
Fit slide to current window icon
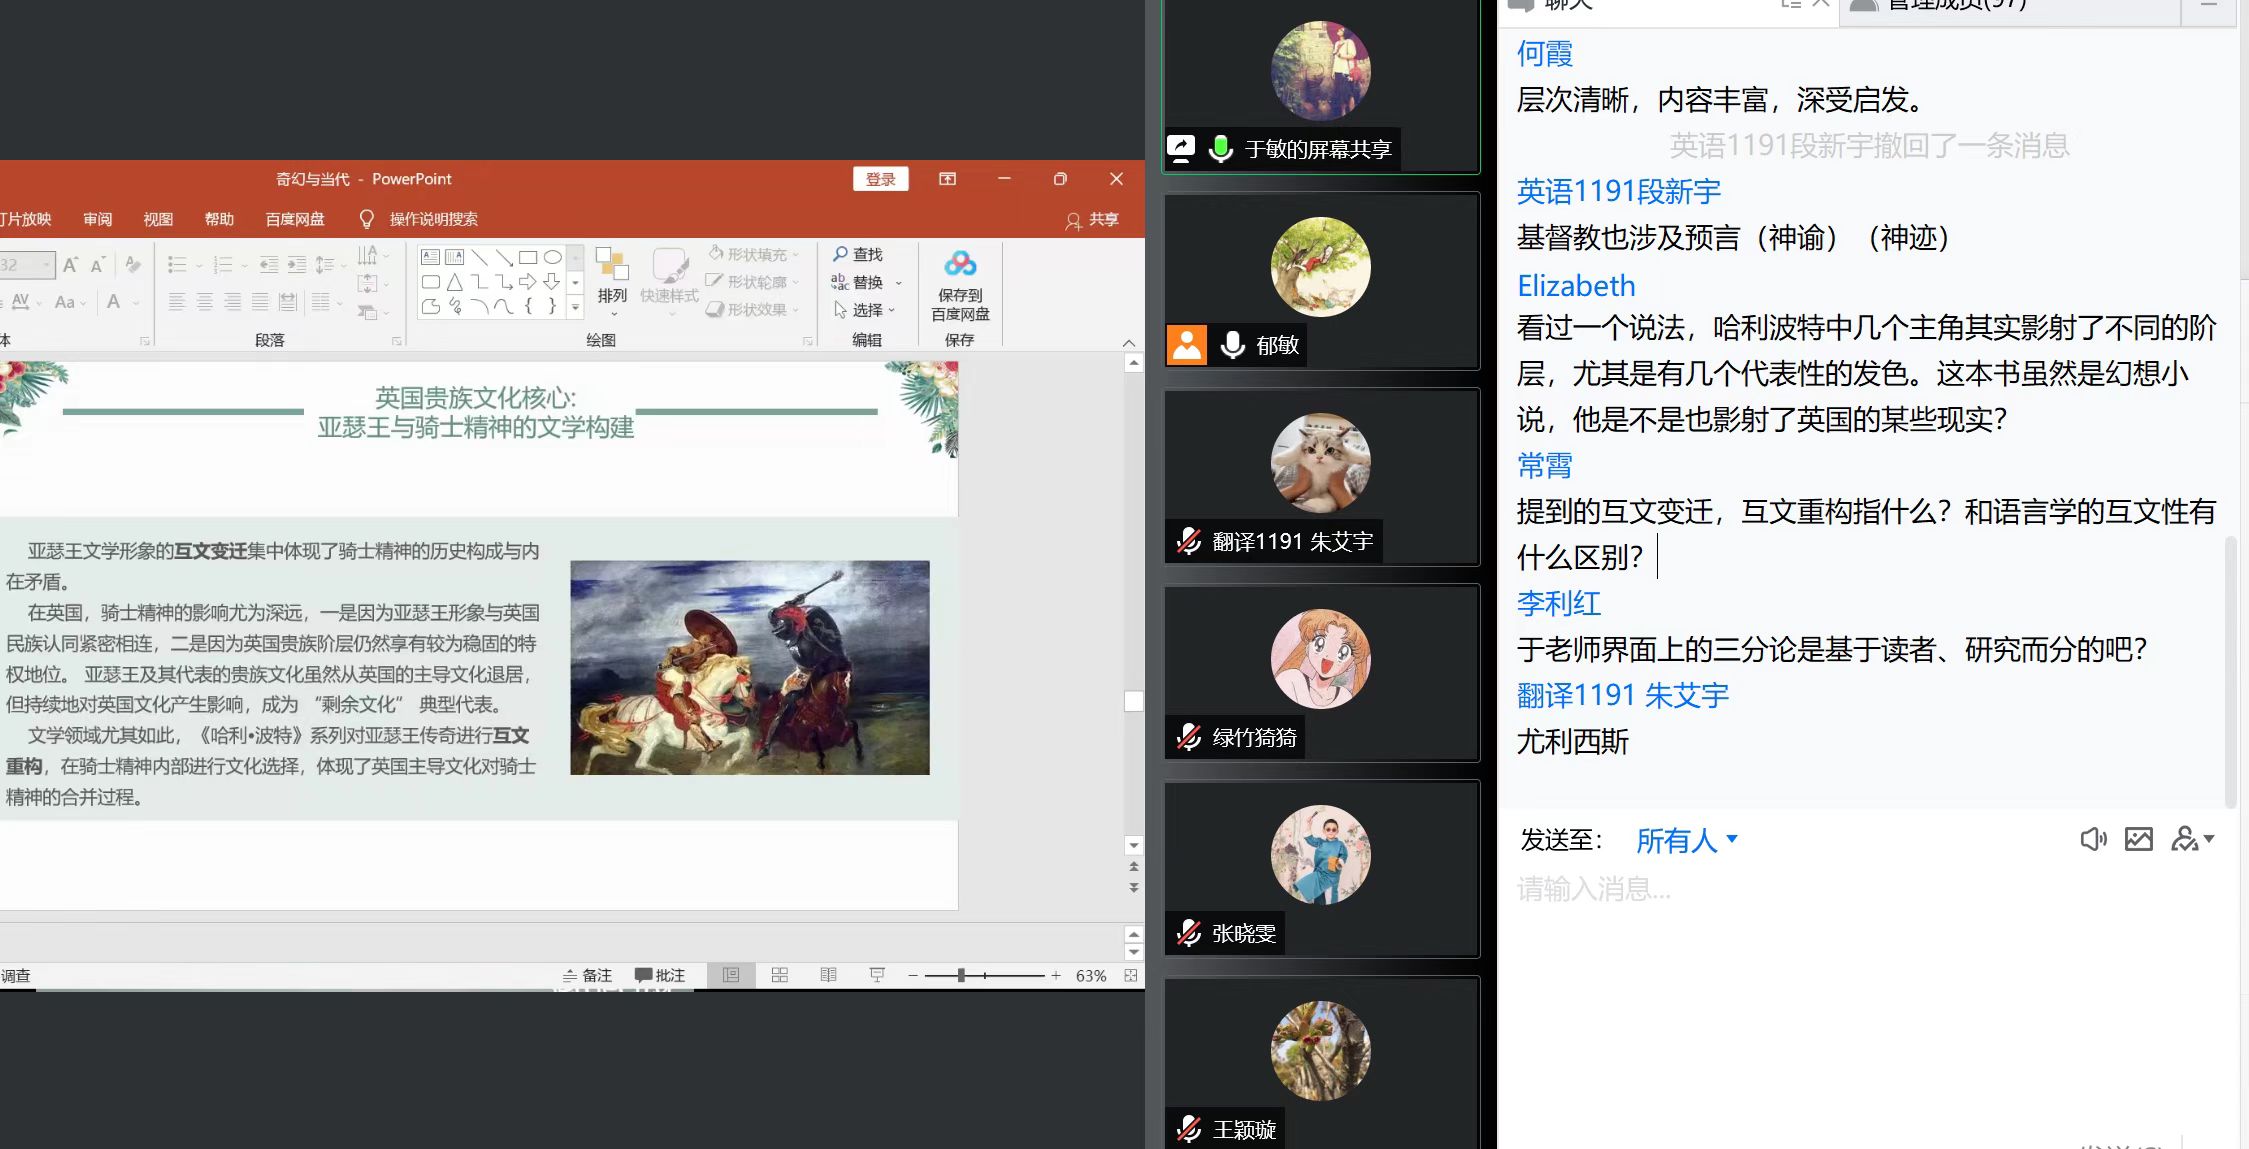coord(1131,975)
